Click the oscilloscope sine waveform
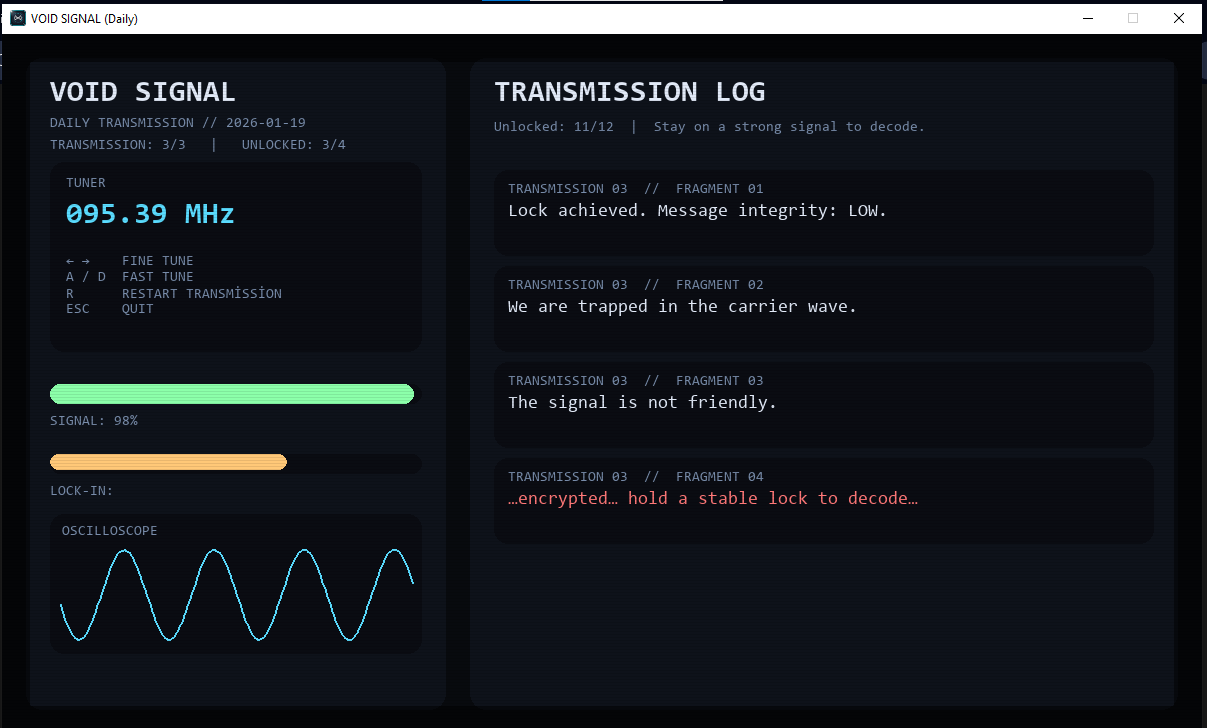The width and height of the screenshot is (1207, 728). 237,595
